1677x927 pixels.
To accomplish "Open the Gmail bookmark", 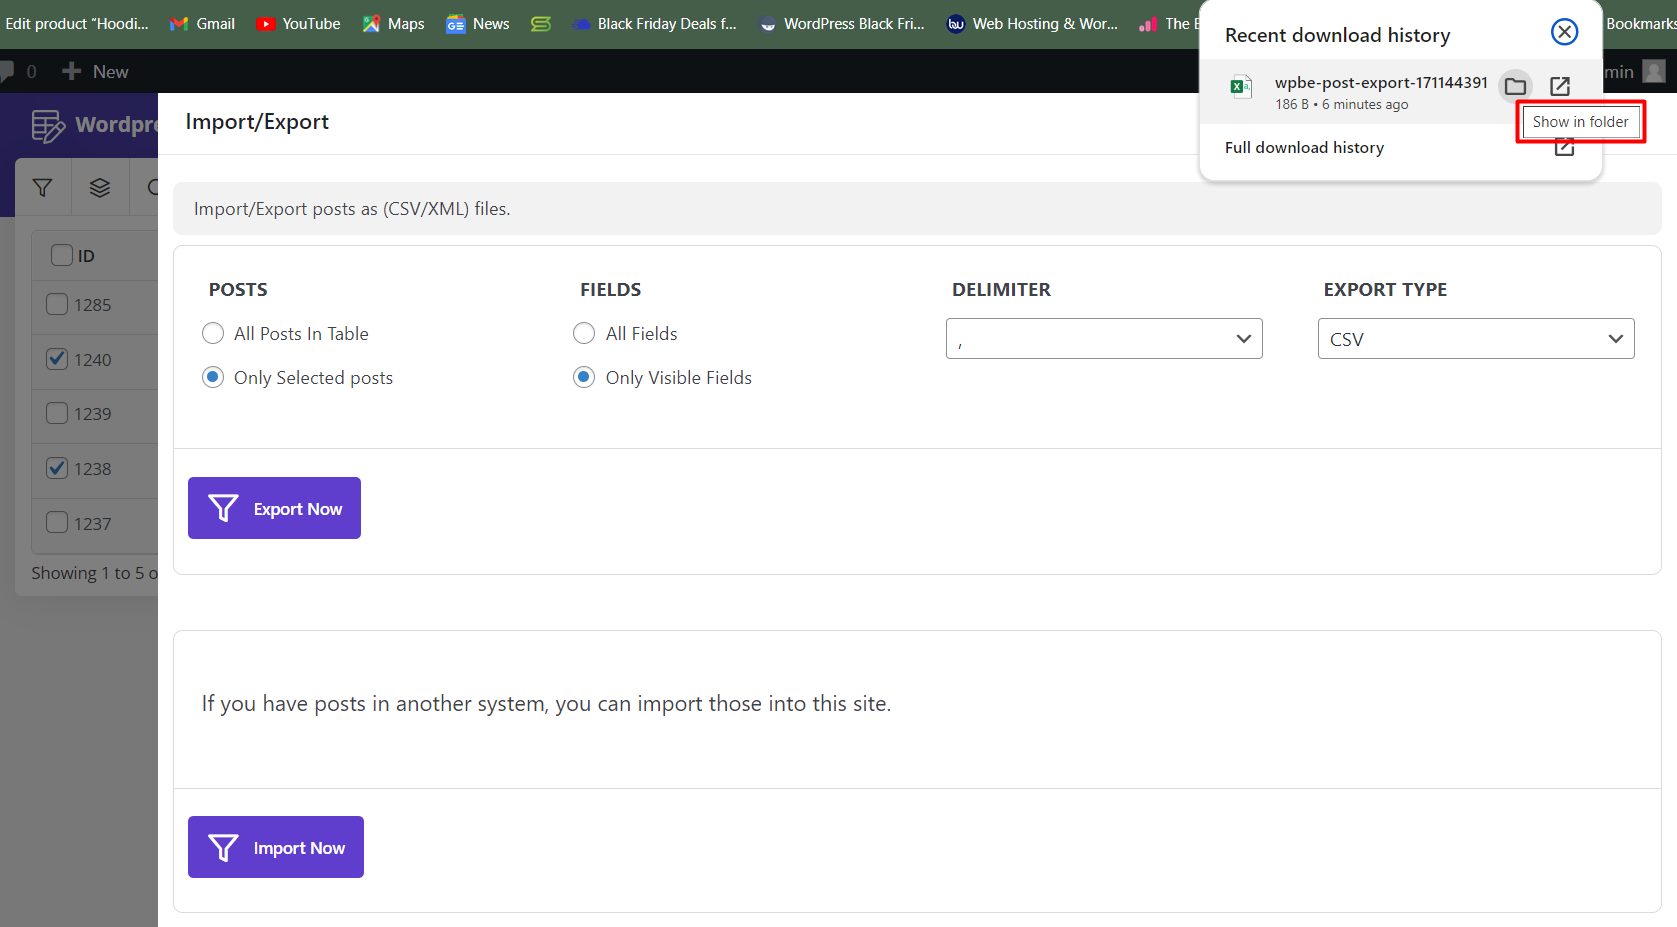I will (x=202, y=24).
